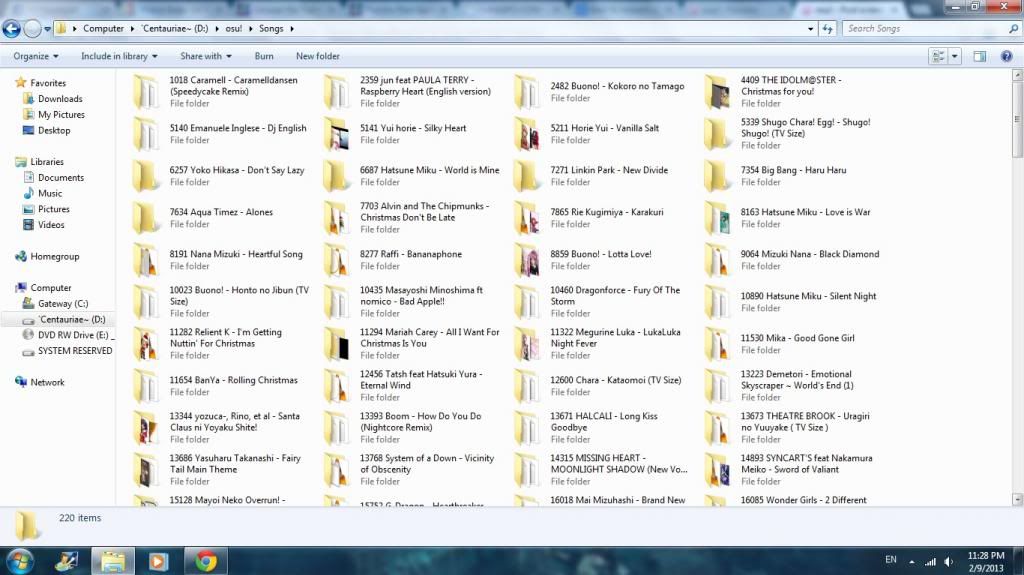
Task: Click the vertical scrollbar thumb
Action: 1017,119
